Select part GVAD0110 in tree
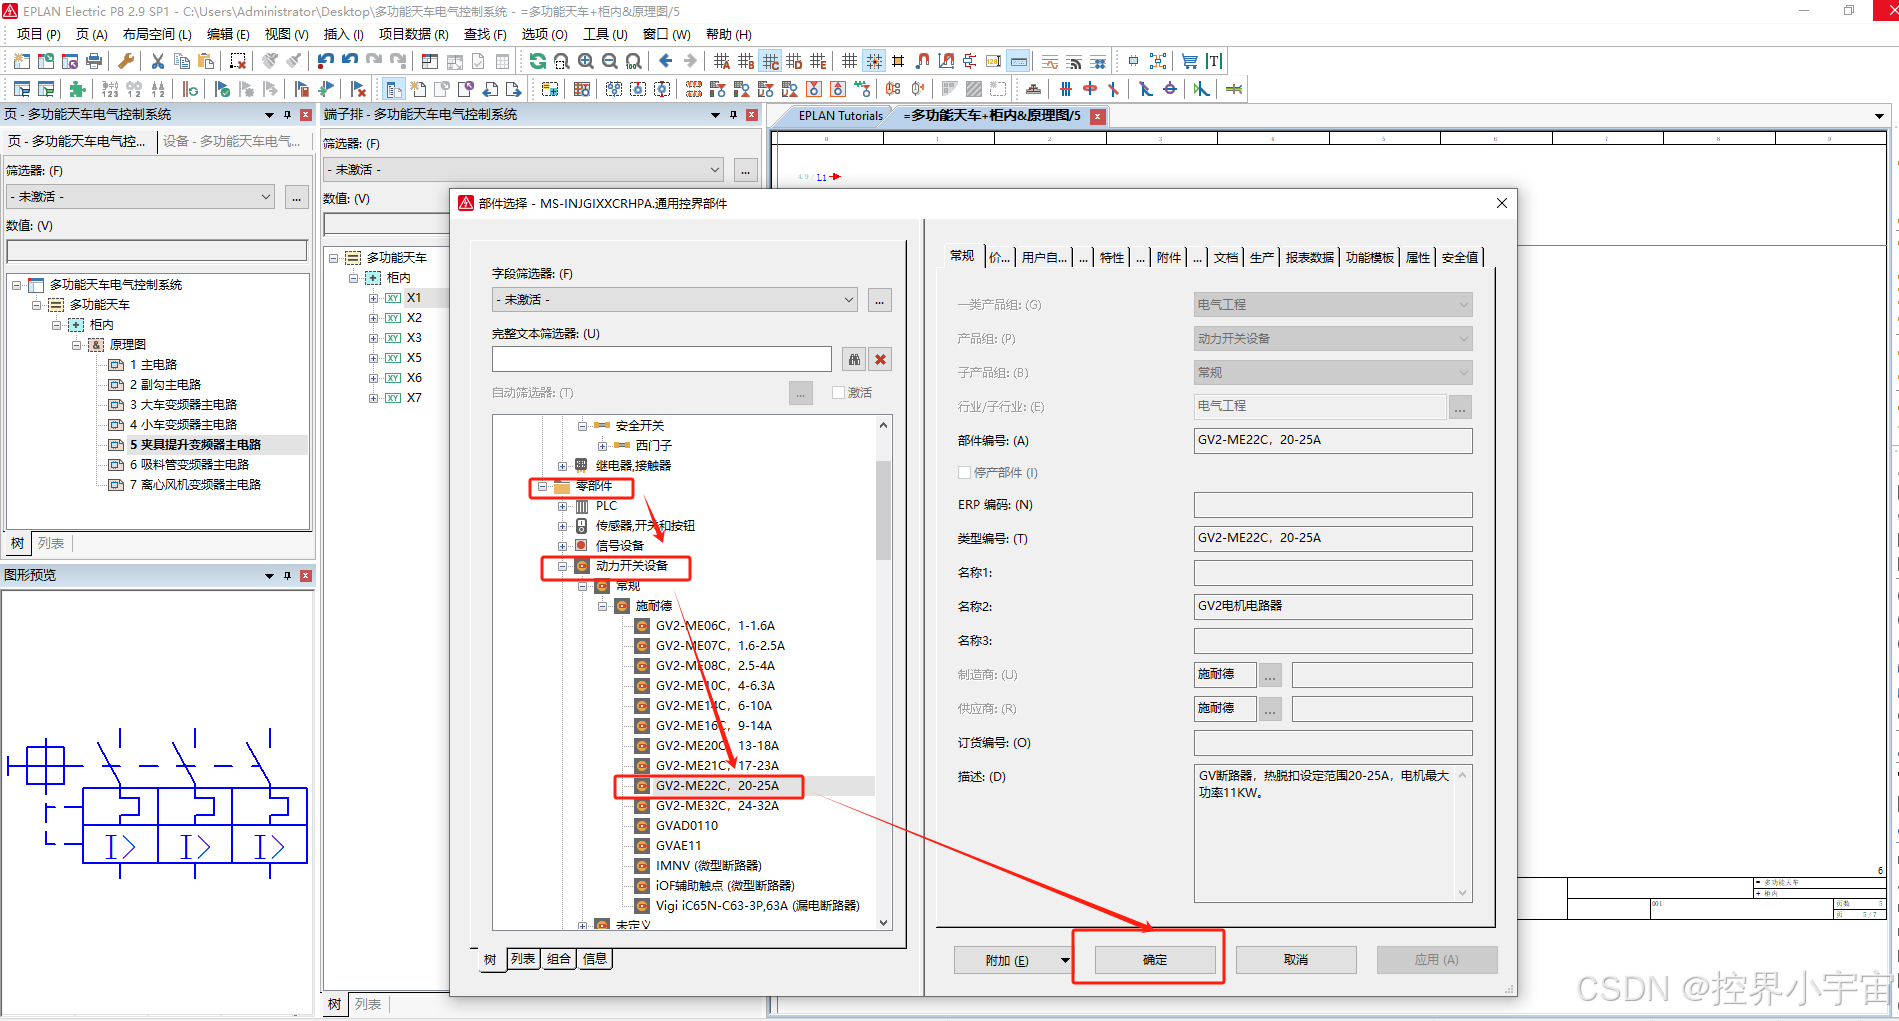 [x=686, y=826]
